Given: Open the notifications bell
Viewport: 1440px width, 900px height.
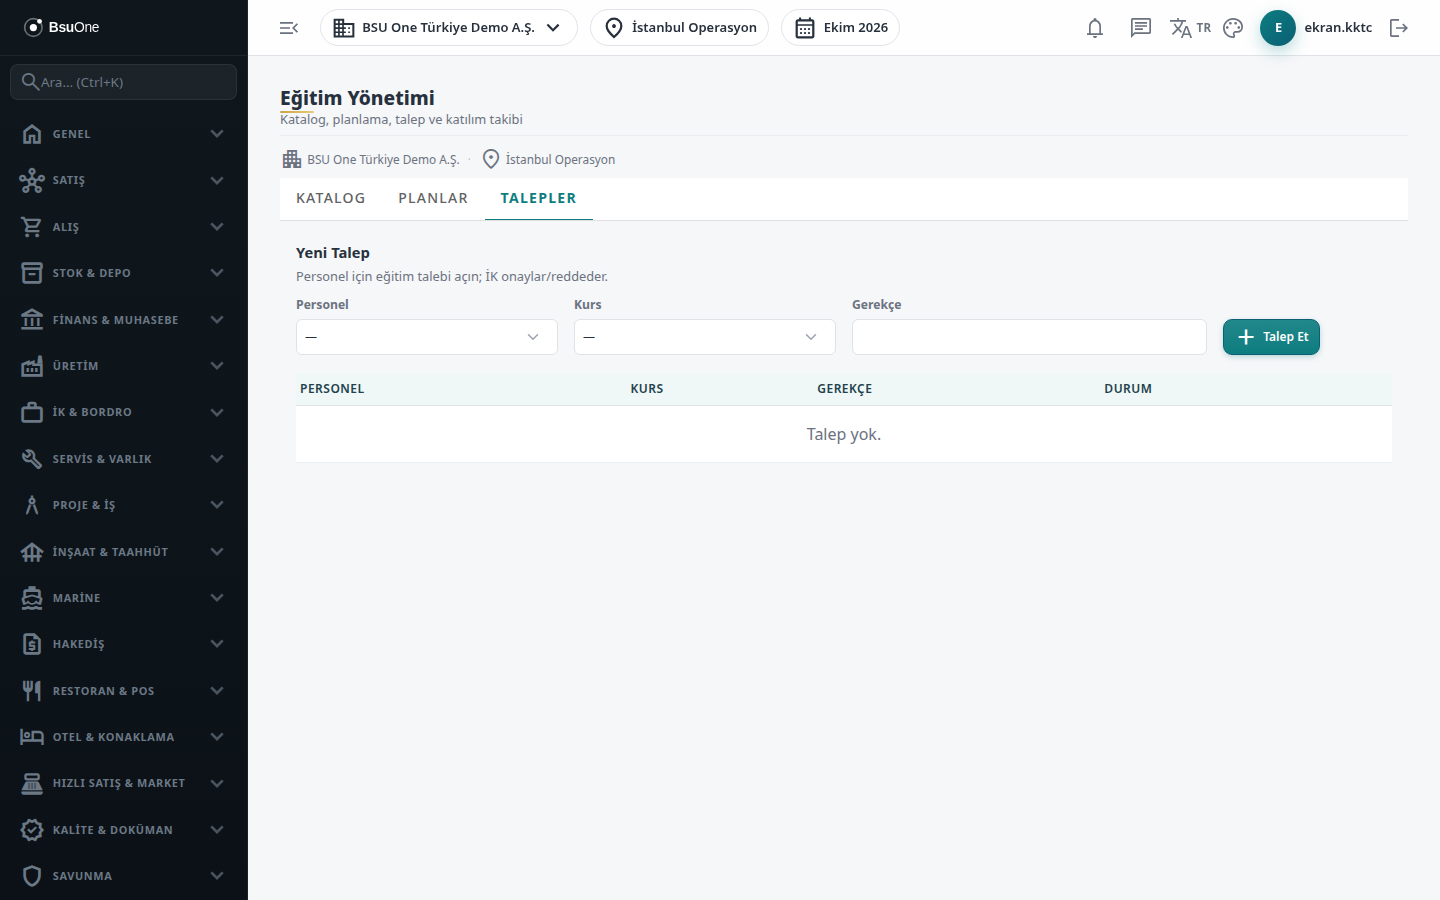Looking at the screenshot, I should pos(1095,28).
